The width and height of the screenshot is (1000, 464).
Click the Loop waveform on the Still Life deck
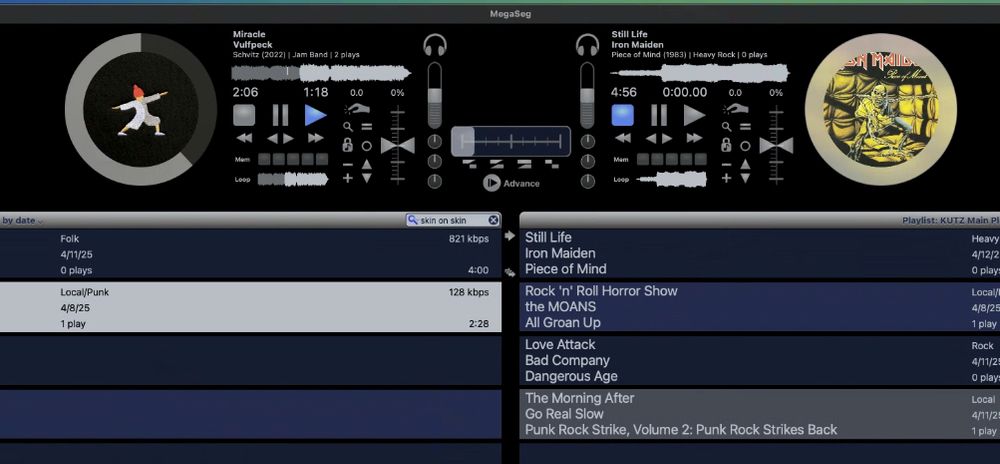pos(672,179)
